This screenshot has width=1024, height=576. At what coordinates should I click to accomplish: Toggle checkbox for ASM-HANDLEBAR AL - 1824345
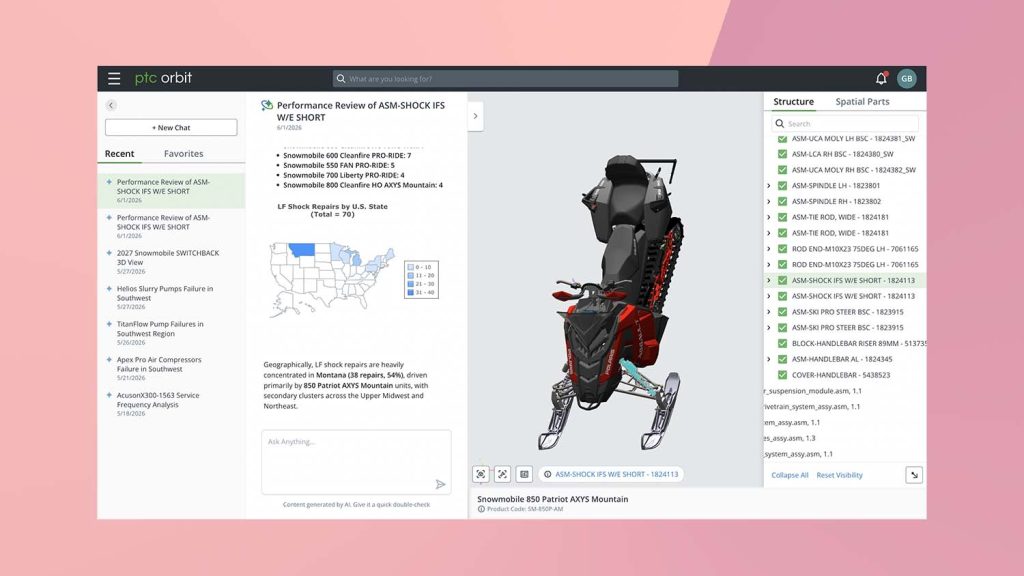tap(782, 359)
